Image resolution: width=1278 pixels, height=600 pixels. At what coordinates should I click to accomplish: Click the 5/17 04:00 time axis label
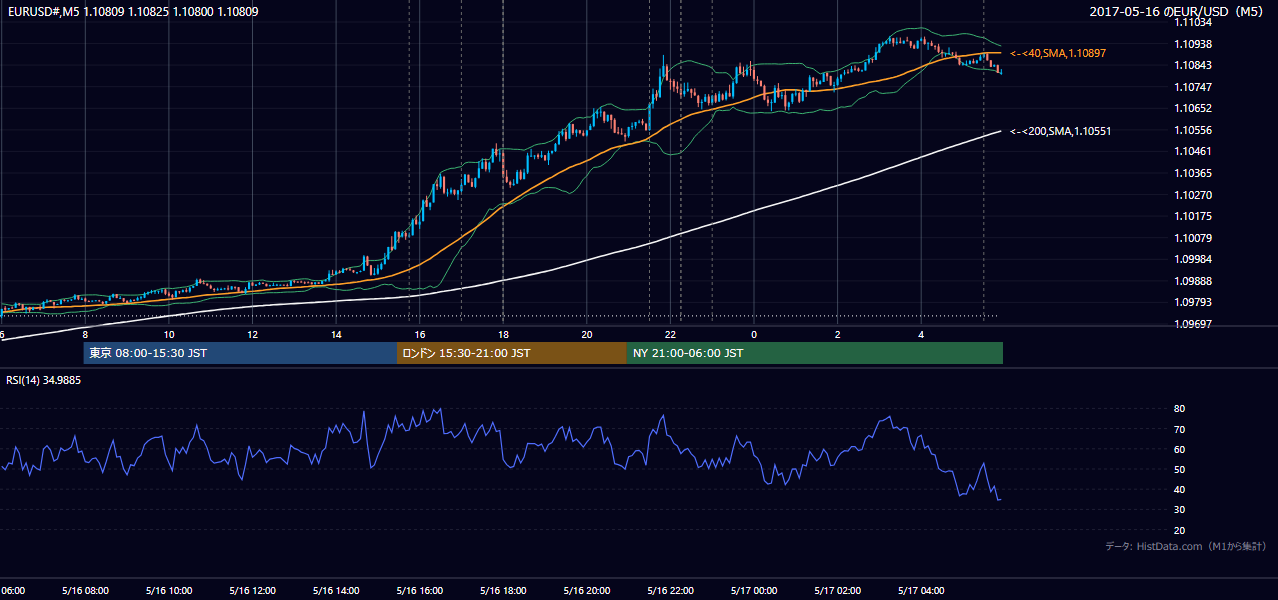[x=922, y=591]
